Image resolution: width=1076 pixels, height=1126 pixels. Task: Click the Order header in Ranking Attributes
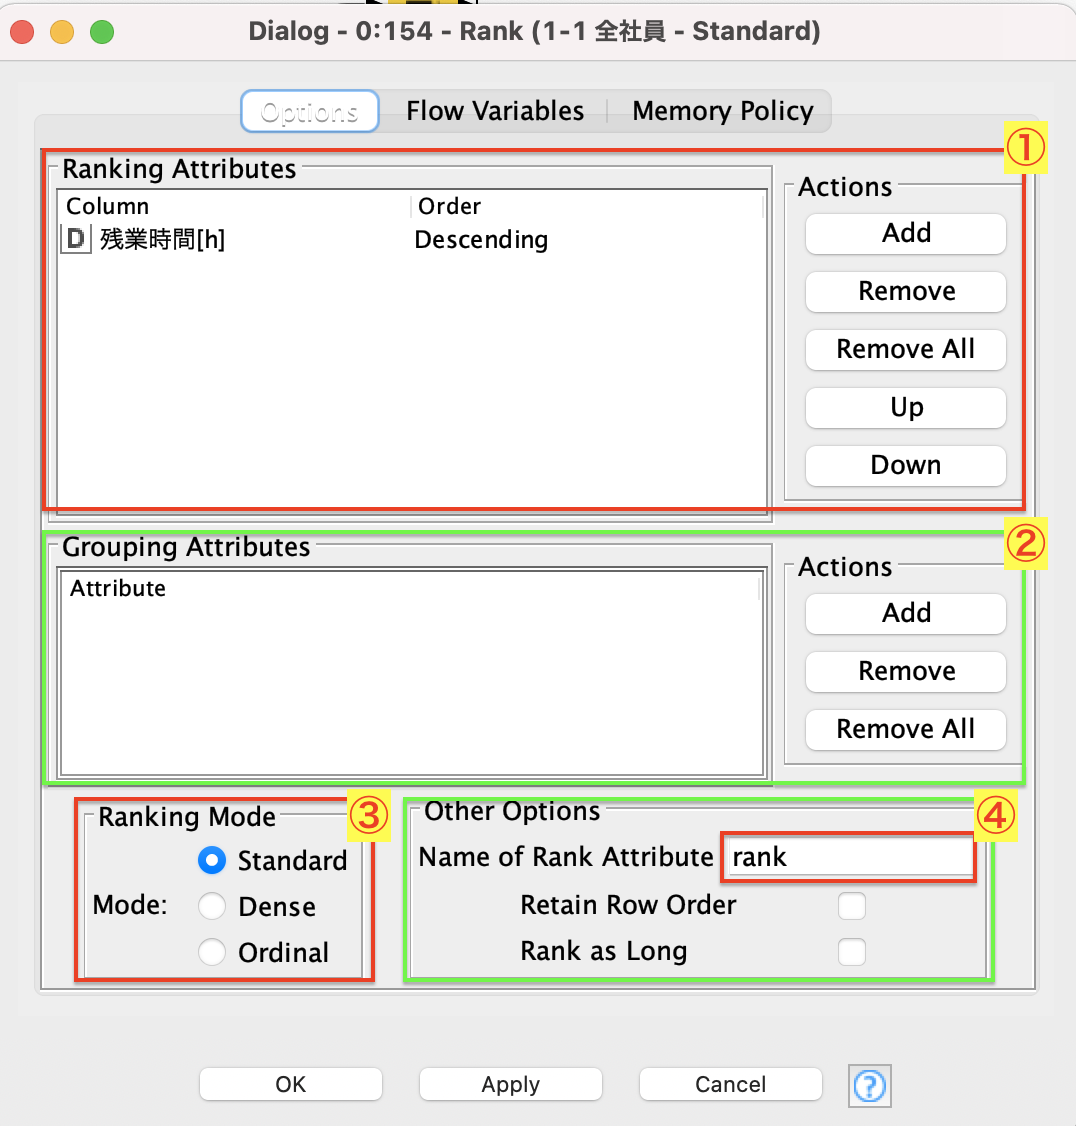coord(586,206)
